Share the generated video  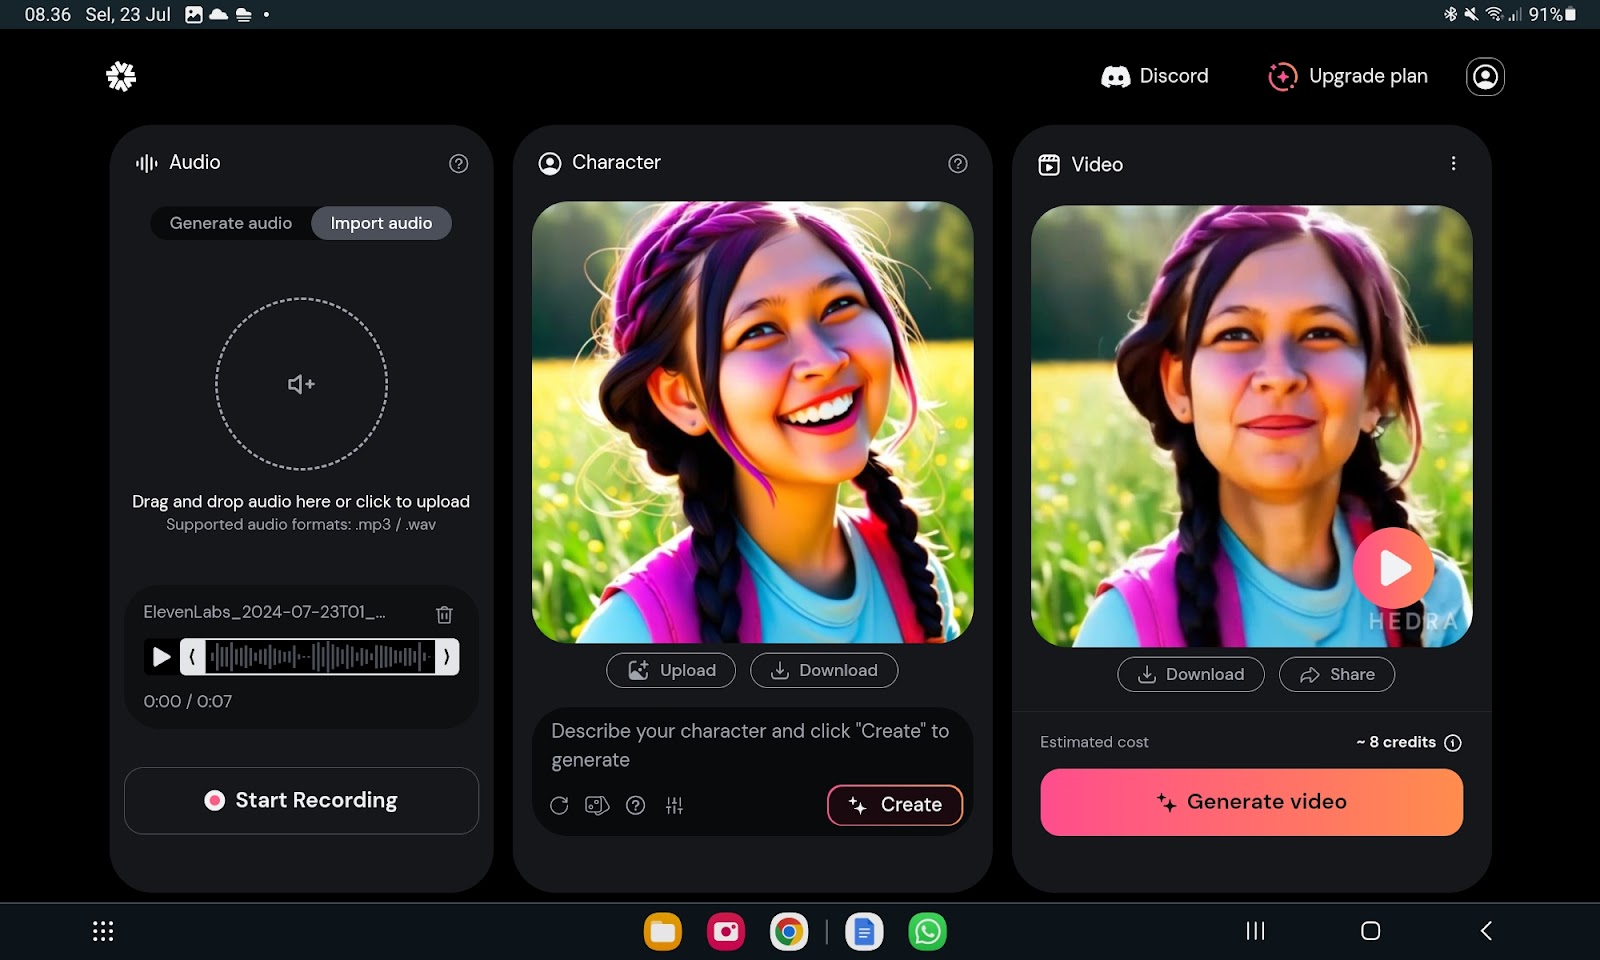pos(1337,674)
